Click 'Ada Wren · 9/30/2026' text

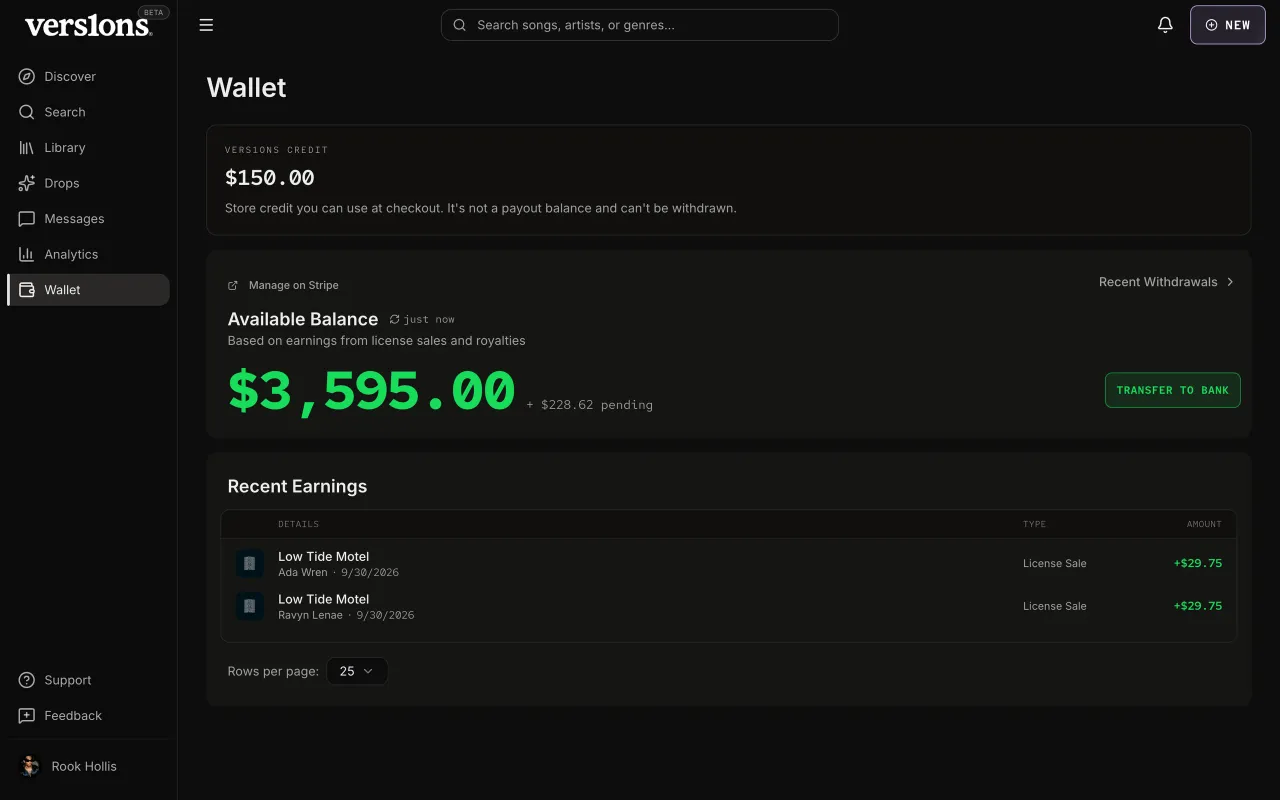coord(338,573)
